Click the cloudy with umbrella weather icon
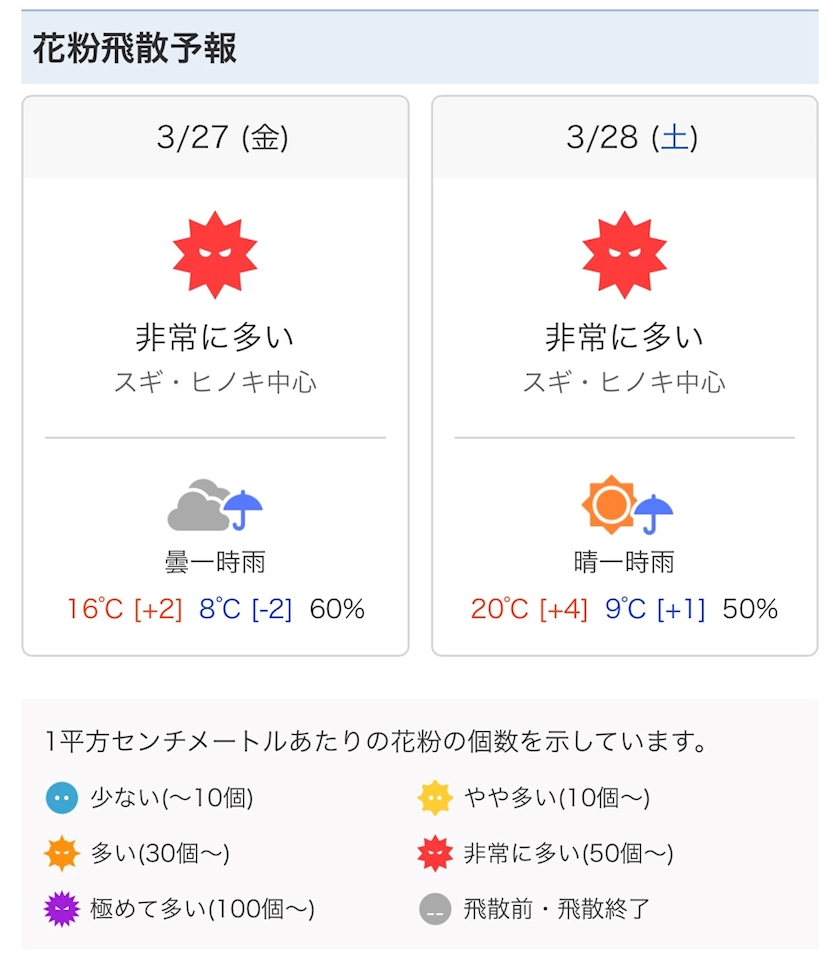The image size is (840, 961). [x=214, y=506]
